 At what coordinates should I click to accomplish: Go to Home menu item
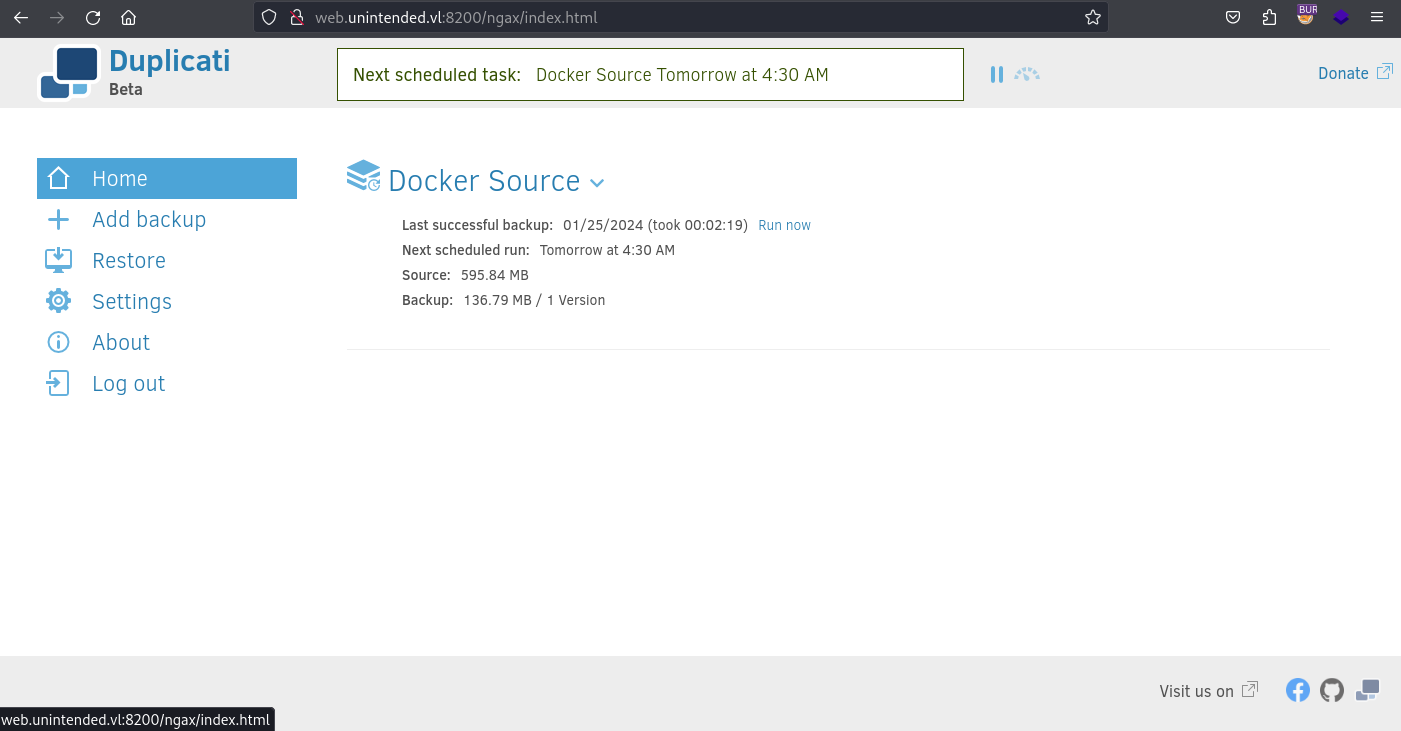[x=167, y=178]
